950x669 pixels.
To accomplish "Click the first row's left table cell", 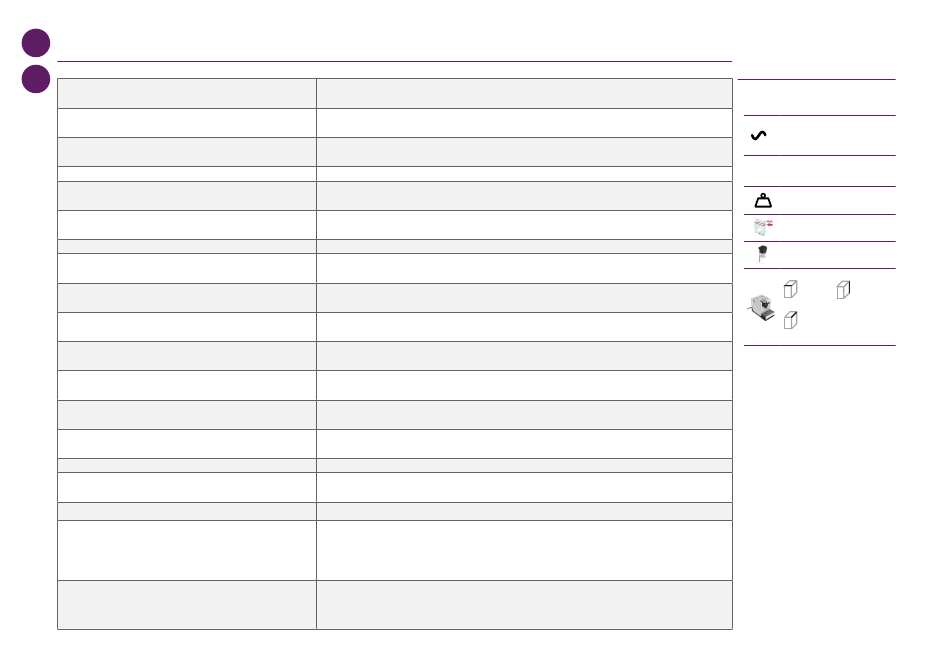I will [187, 93].
